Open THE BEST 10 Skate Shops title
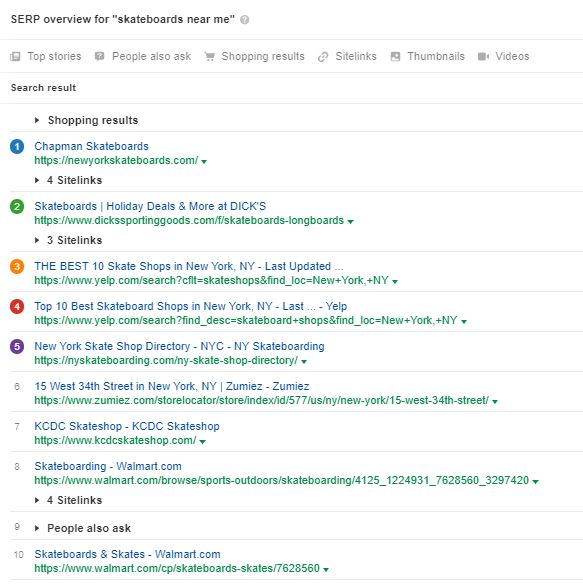The image size is (583, 587). 189,266
